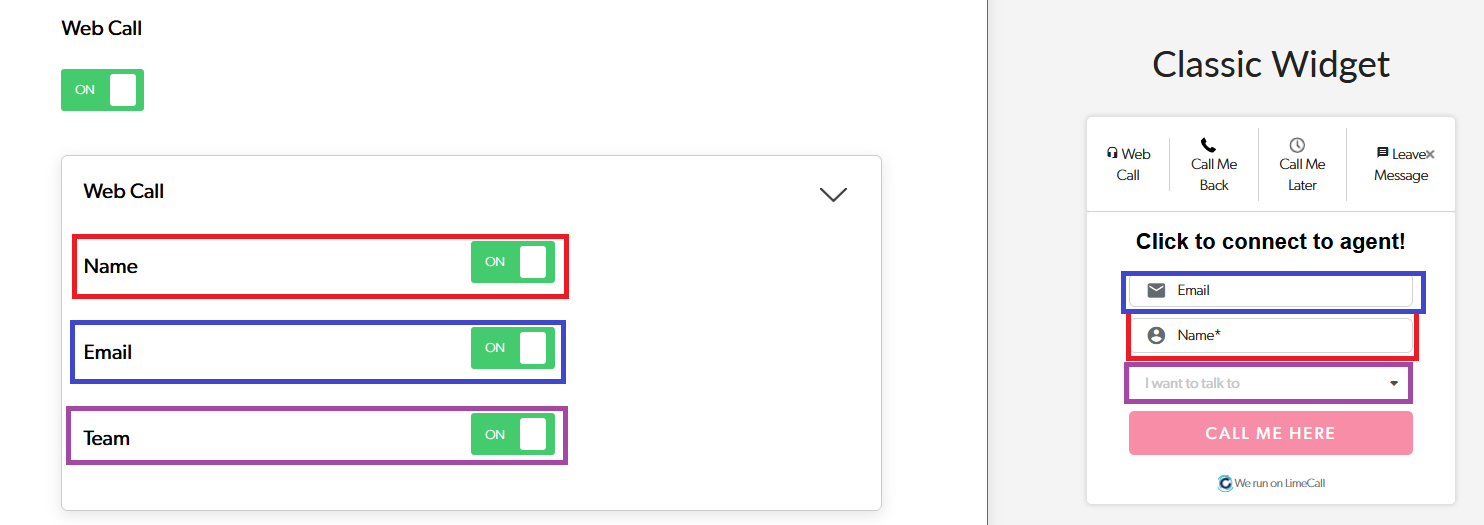Open the Leave Message tab
Screen dimensions: 1484x525
tap(1400, 175)
